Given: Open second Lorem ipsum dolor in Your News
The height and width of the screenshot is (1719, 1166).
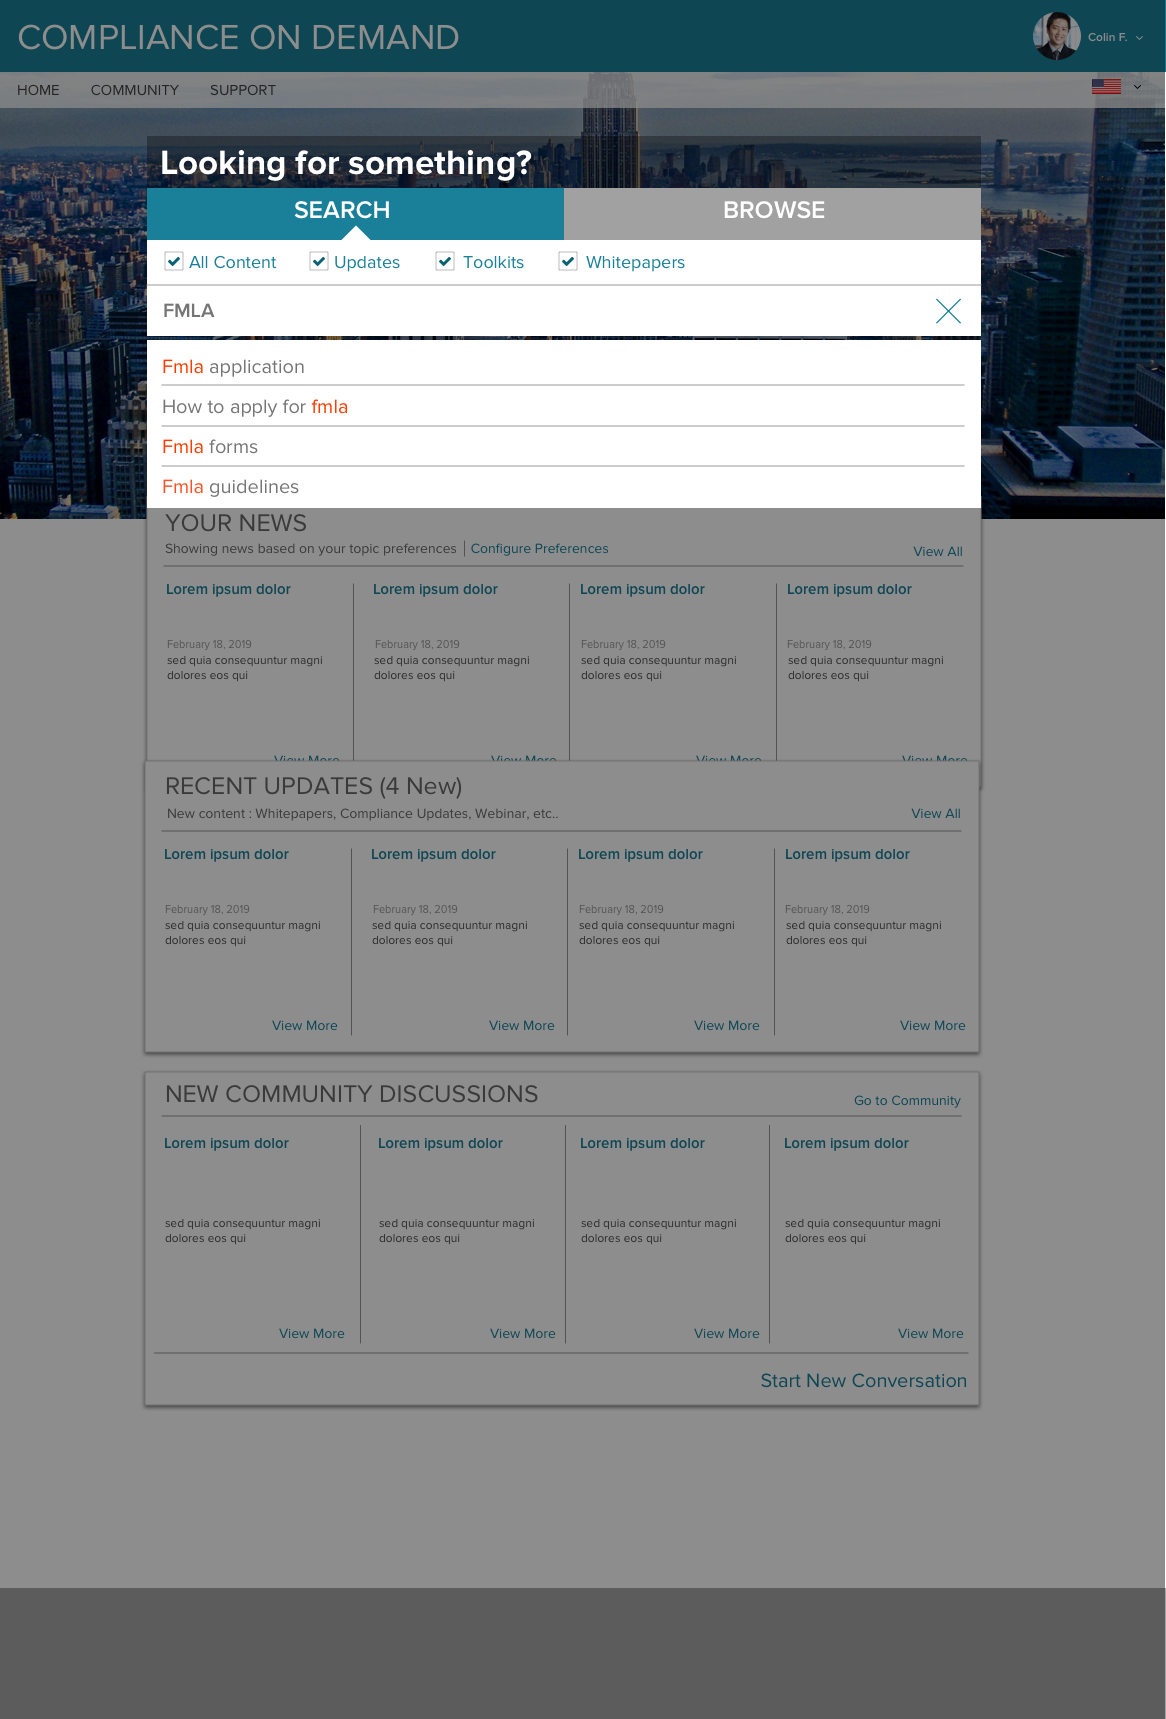Looking at the screenshot, I should [x=435, y=589].
